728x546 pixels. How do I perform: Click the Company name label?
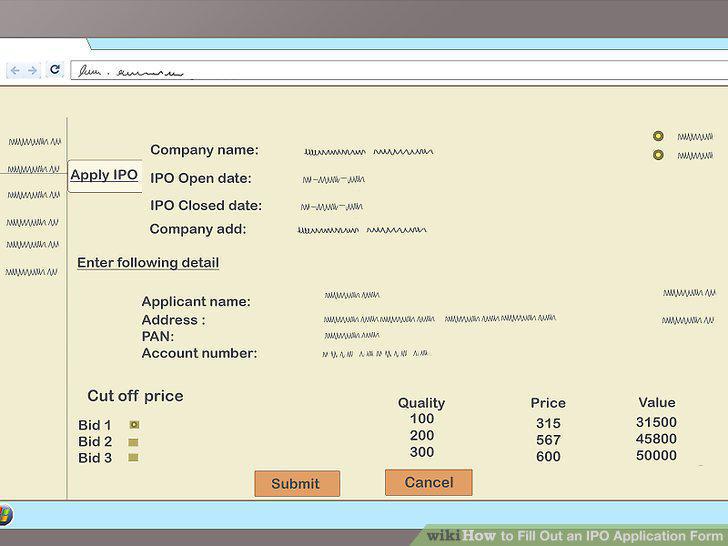(x=204, y=150)
